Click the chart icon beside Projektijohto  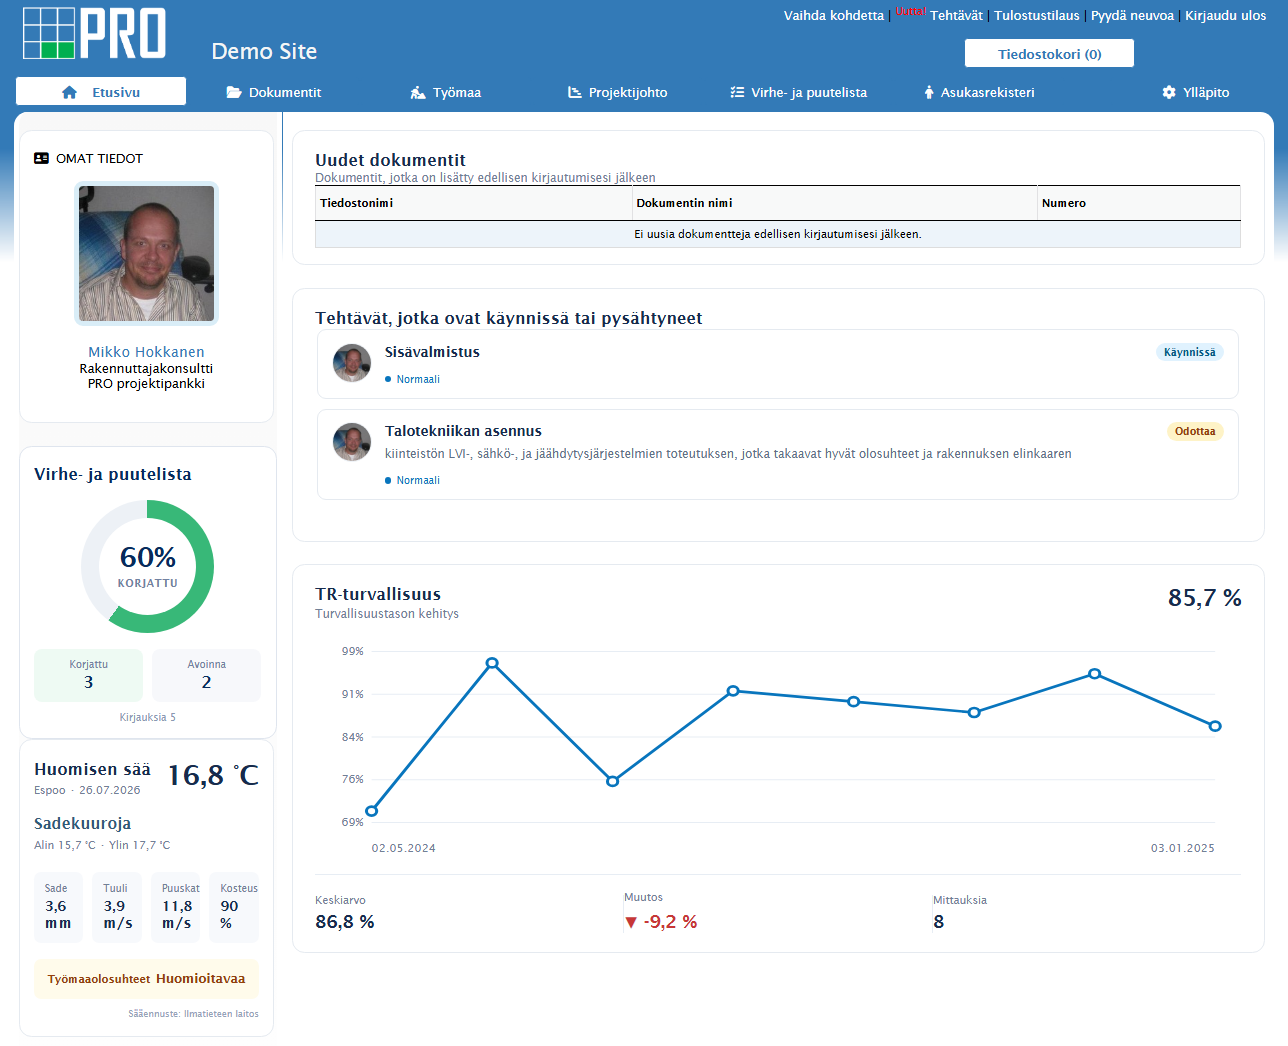(x=575, y=92)
